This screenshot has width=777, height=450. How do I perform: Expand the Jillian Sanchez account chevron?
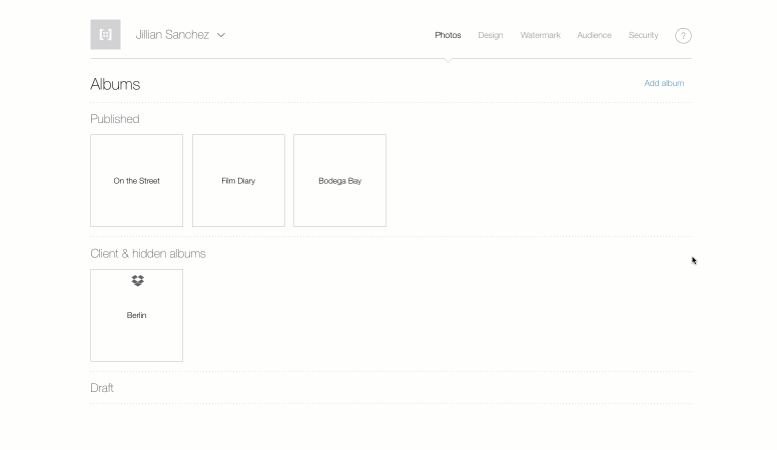pyautogui.click(x=221, y=35)
